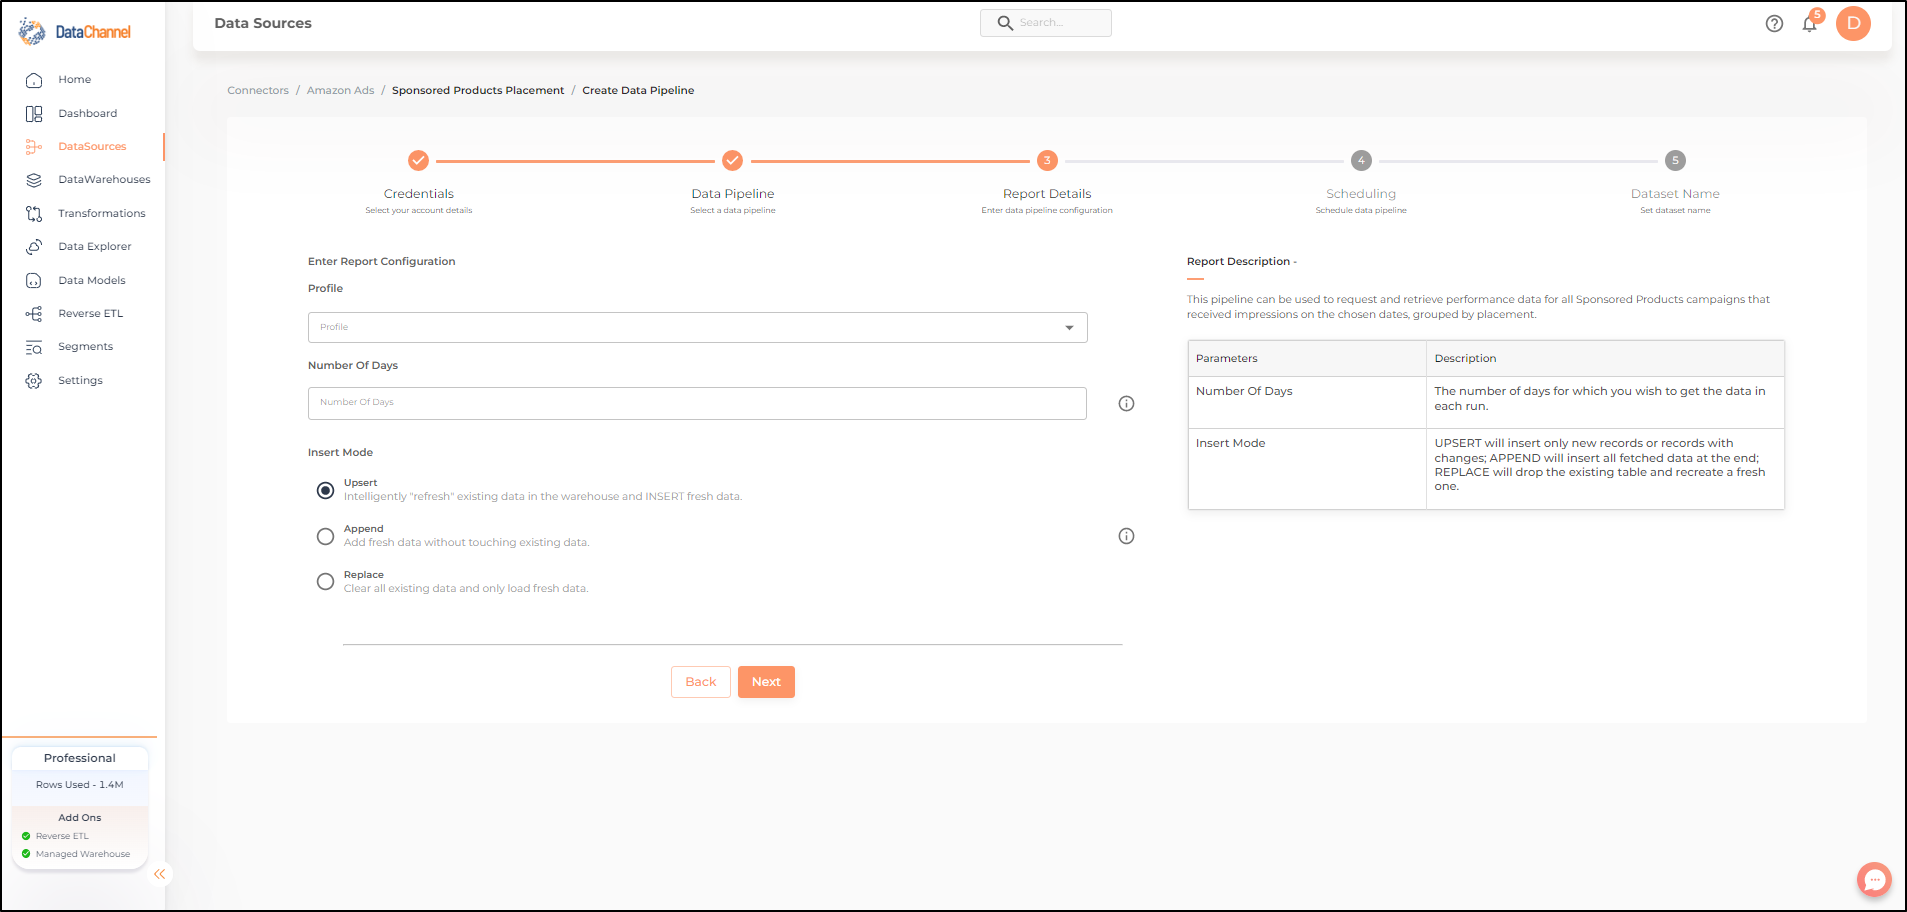Click the Data Explorer sidebar icon
The width and height of the screenshot is (1907, 912).
tap(34, 247)
